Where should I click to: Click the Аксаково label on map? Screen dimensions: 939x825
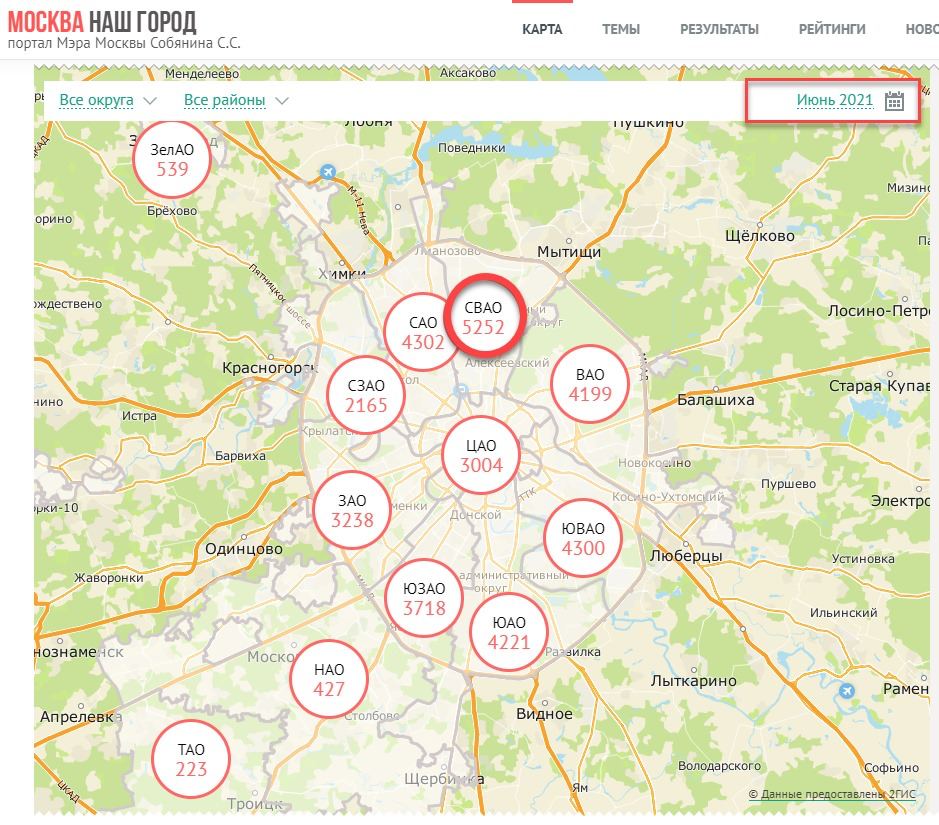(x=468, y=73)
